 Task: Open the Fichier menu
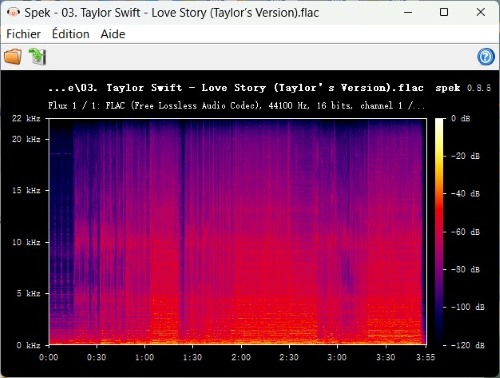(x=23, y=34)
